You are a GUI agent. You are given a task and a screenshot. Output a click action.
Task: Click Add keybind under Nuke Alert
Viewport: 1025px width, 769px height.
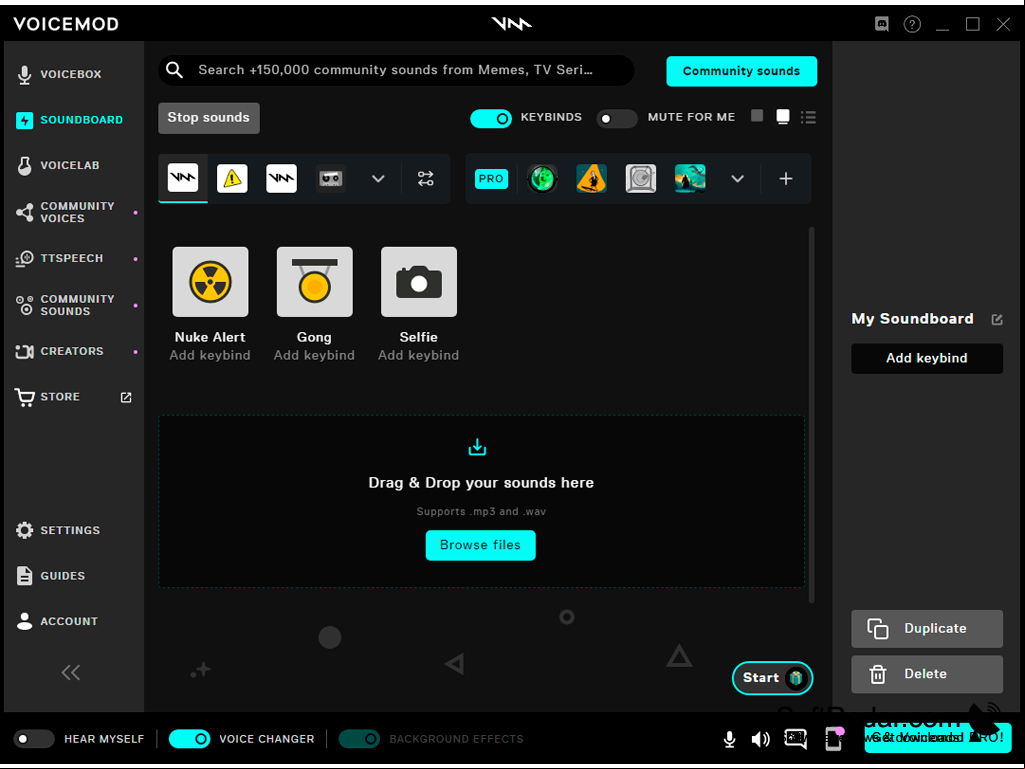(210, 355)
